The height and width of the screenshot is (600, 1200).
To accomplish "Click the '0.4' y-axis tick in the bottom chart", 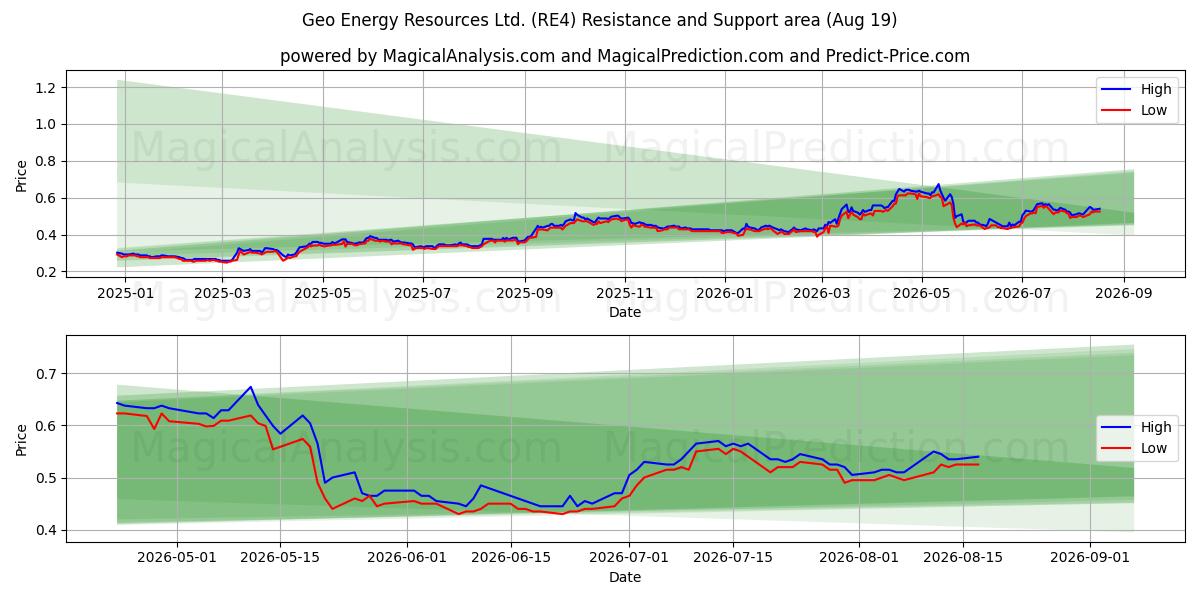I will click(48, 531).
